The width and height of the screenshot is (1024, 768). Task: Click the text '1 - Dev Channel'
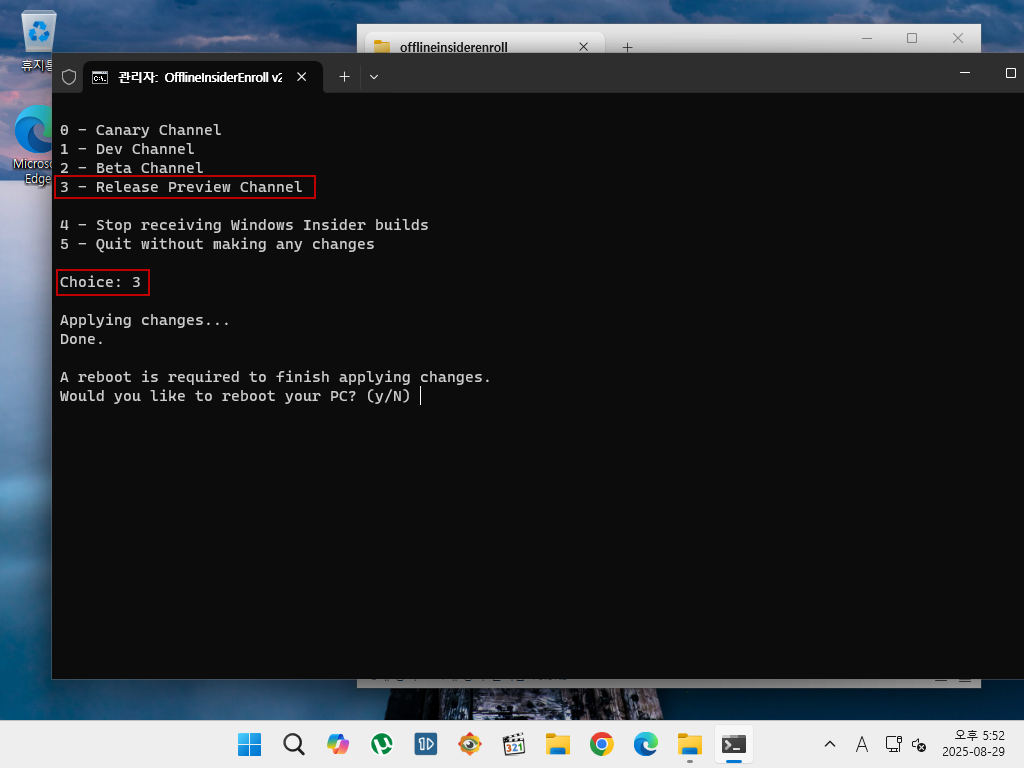point(127,149)
